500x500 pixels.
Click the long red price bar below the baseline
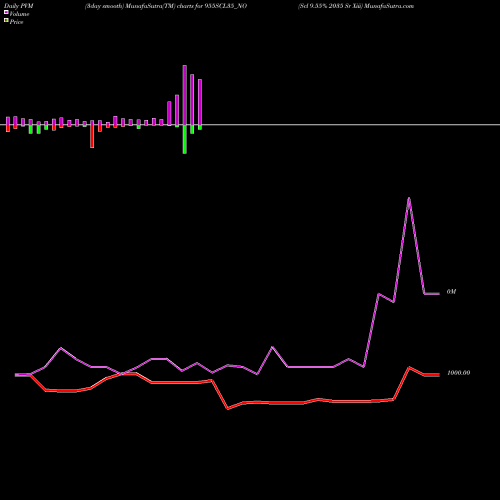[92, 136]
